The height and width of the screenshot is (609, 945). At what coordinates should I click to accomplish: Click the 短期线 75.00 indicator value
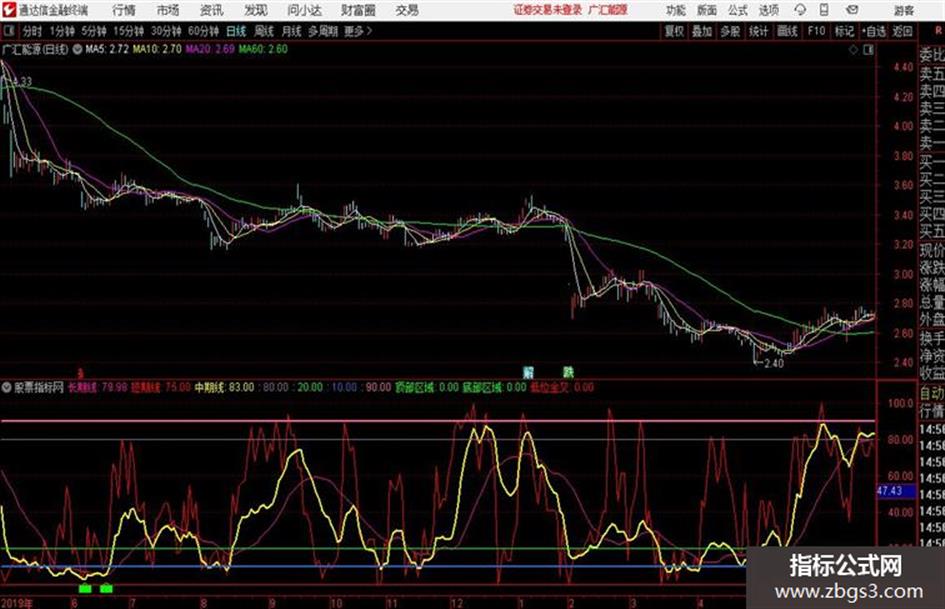[161, 387]
